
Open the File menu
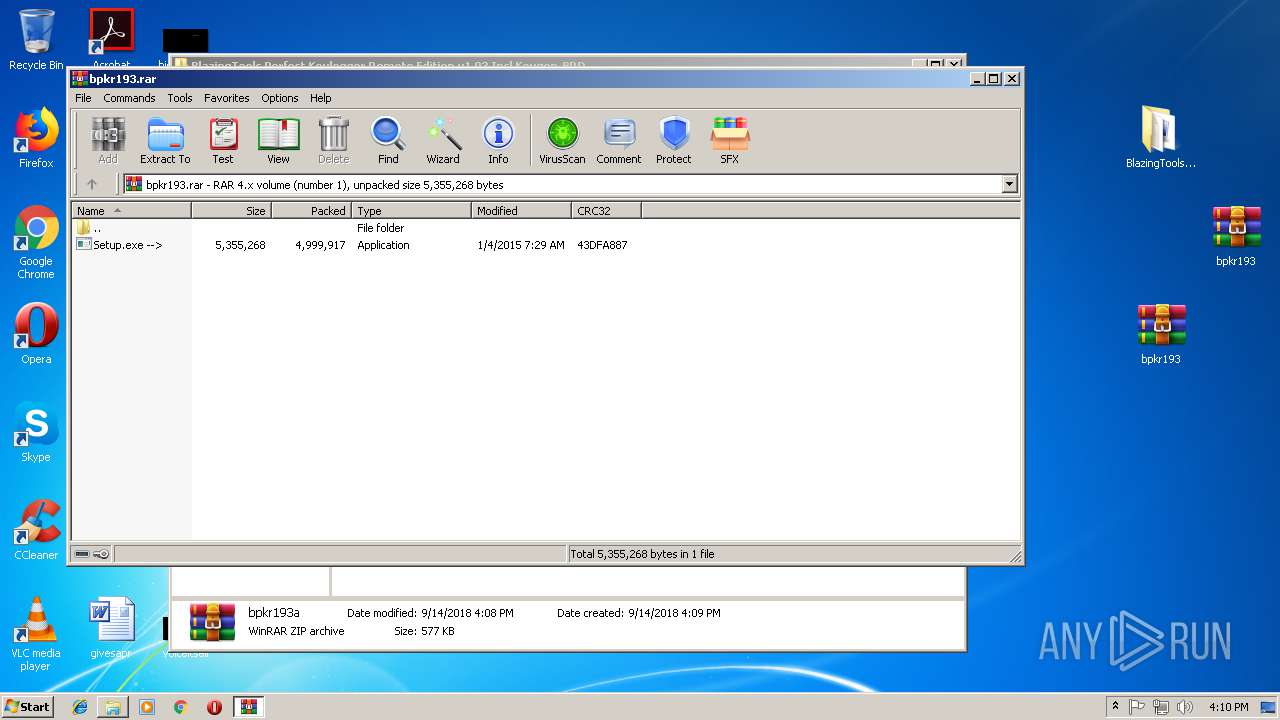coord(83,98)
